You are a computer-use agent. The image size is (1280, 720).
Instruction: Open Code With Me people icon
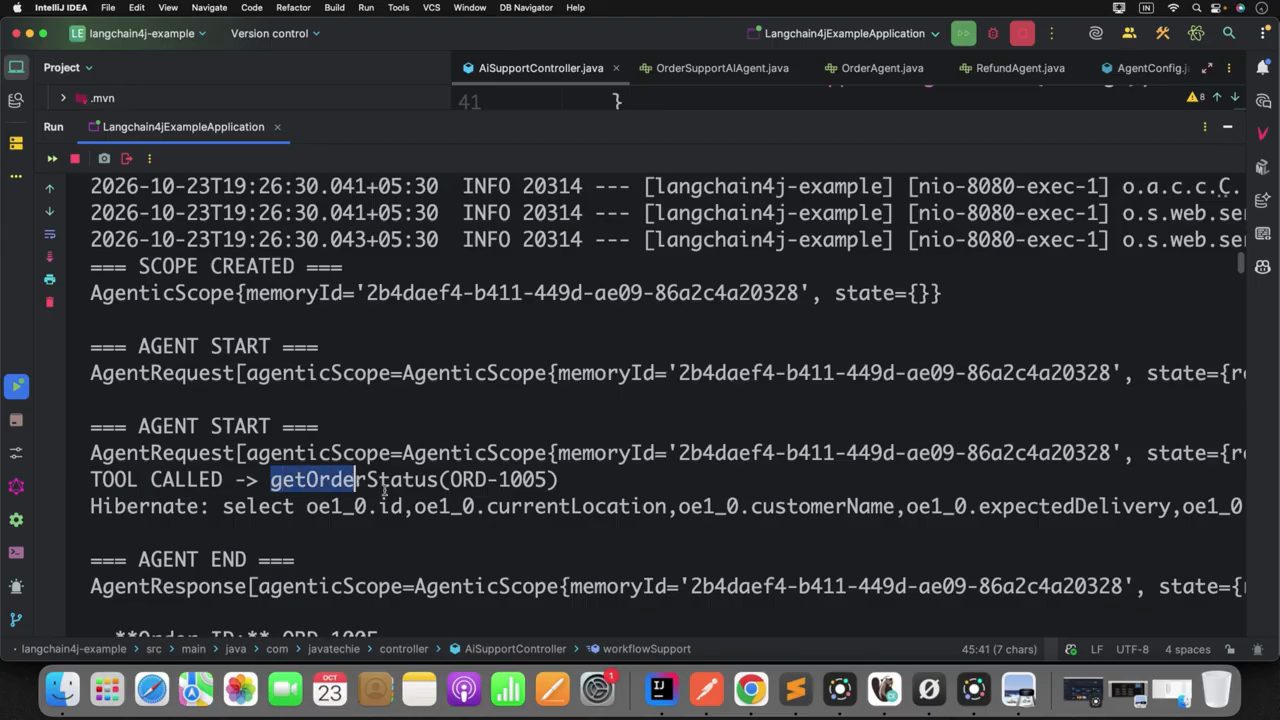(x=1129, y=33)
